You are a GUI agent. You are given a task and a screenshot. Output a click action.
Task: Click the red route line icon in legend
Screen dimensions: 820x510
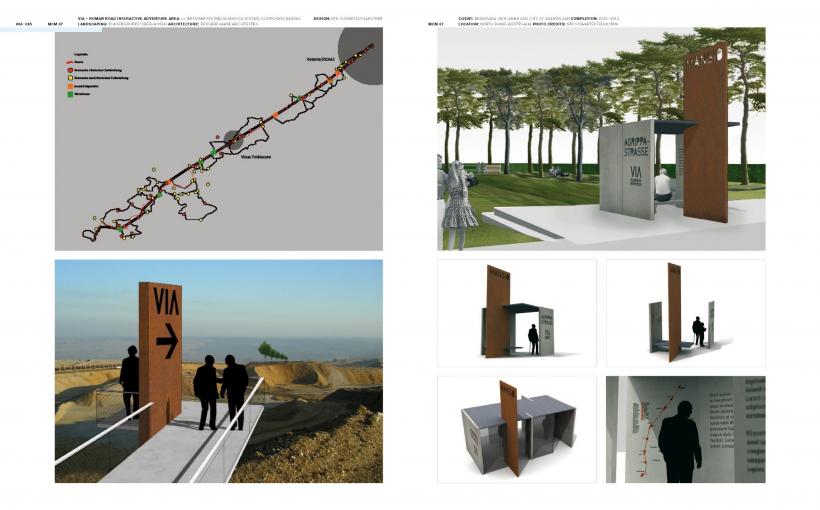(67, 61)
